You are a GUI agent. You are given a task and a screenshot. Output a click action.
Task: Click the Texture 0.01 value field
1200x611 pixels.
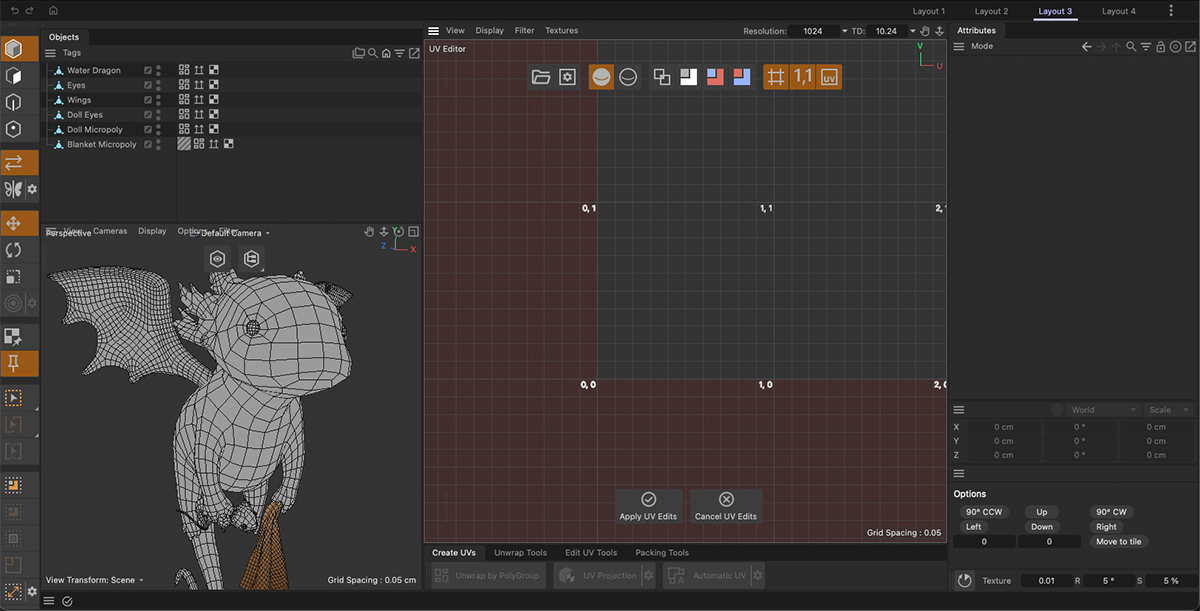[x=1046, y=581]
